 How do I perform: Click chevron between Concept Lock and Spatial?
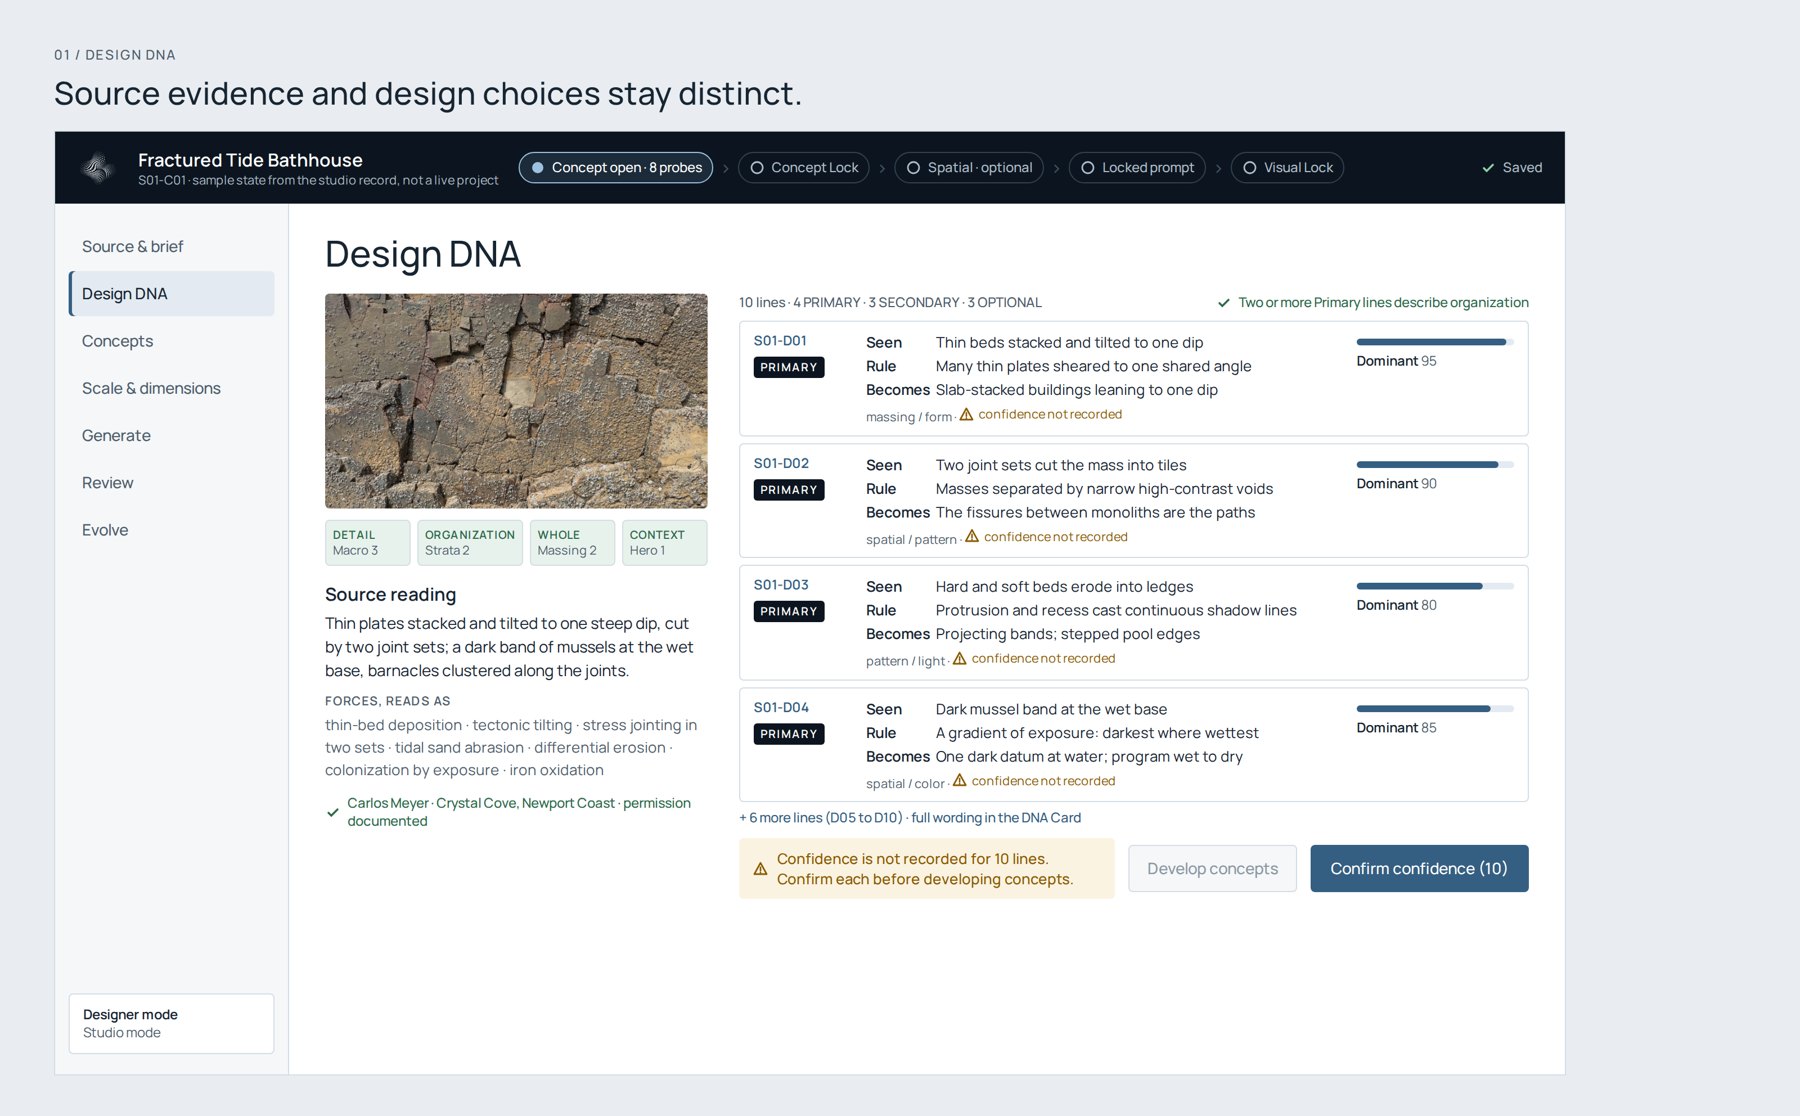(882, 168)
